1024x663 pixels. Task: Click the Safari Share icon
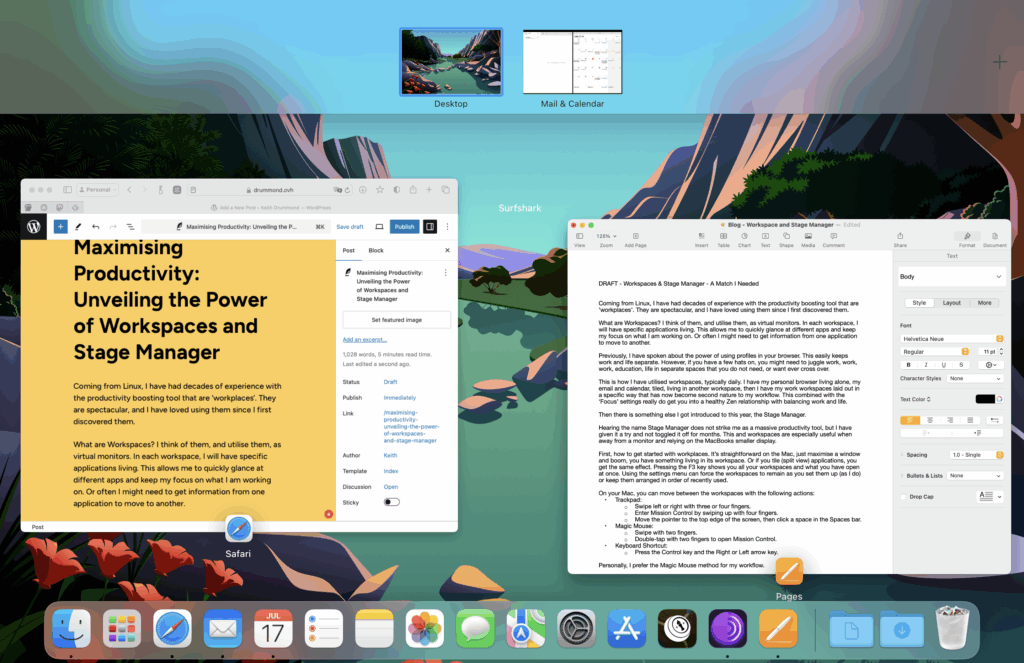click(x=413, y=190)
